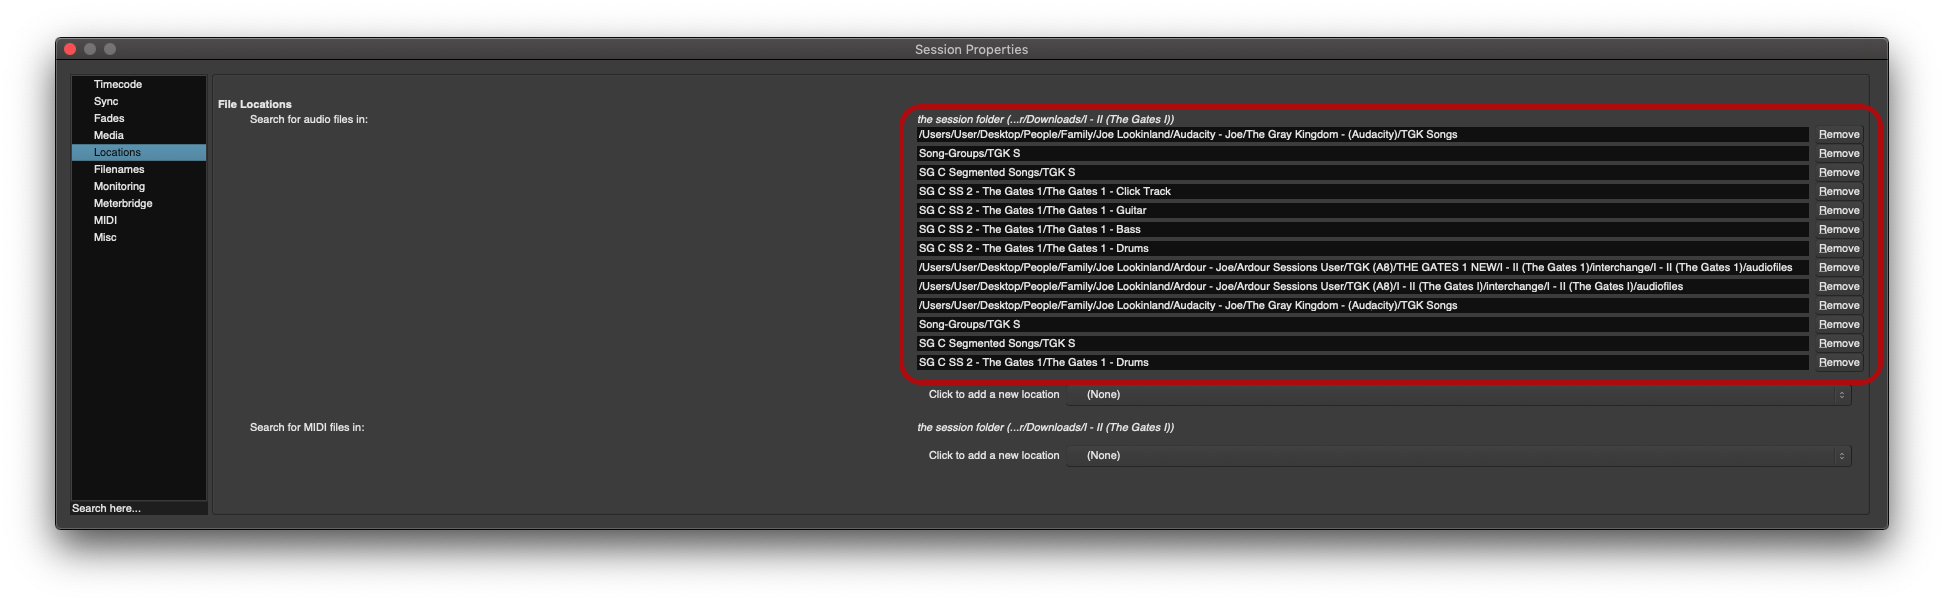Image resolution: width=1944 pixels, height=603 pixels.
Task: Select the highlighted Locations sidebar item
Action: pos(118,152)
